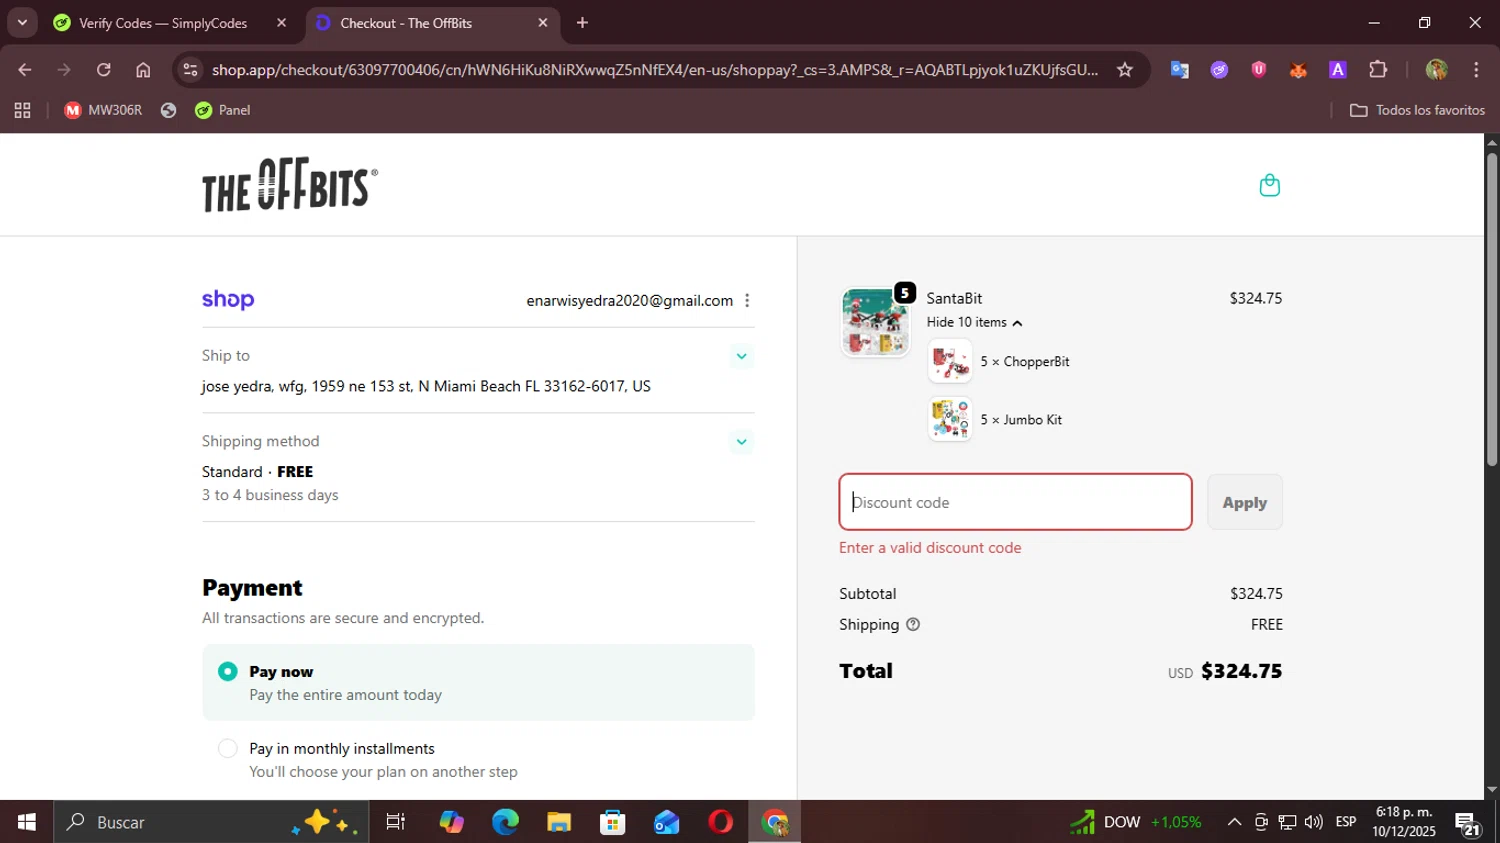Bookmark this page with the star
The width and height of the screenshot is (1500, 843).
click(1125, 70)
